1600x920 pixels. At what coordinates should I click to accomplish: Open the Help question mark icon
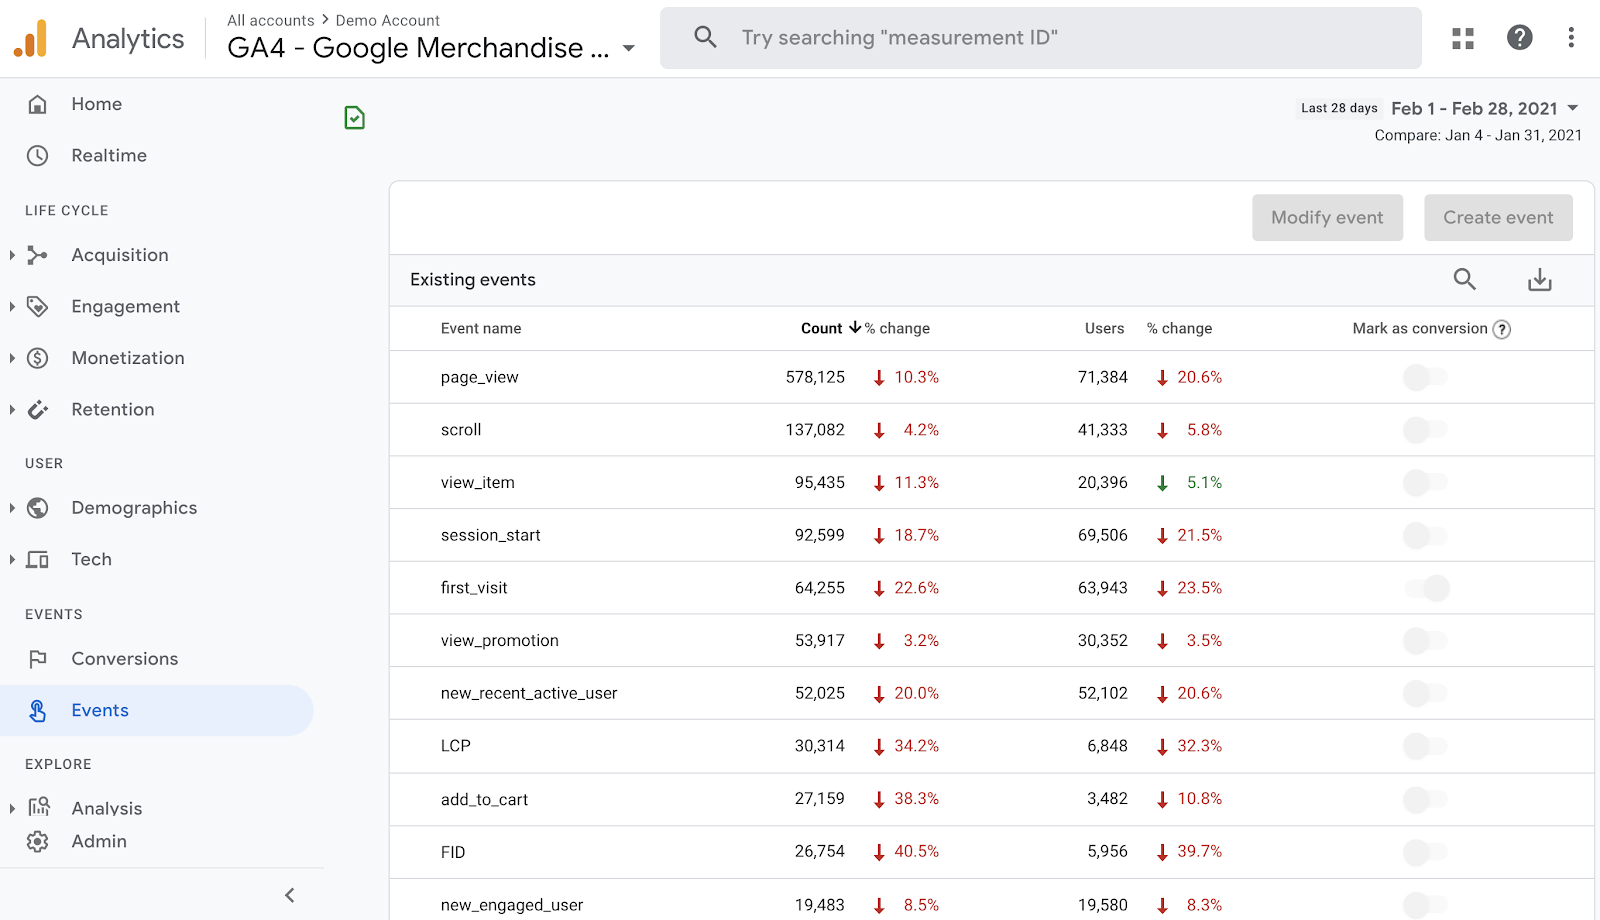pos(1519,38)
